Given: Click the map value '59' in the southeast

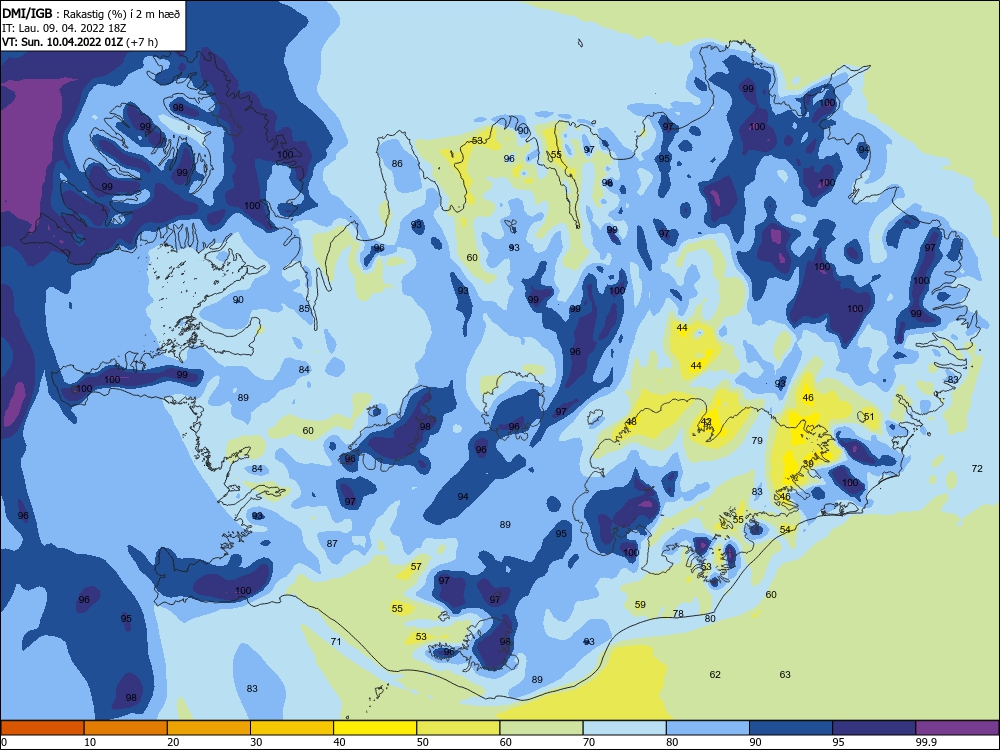Looking at the screenshot, I should coord(640,605).
